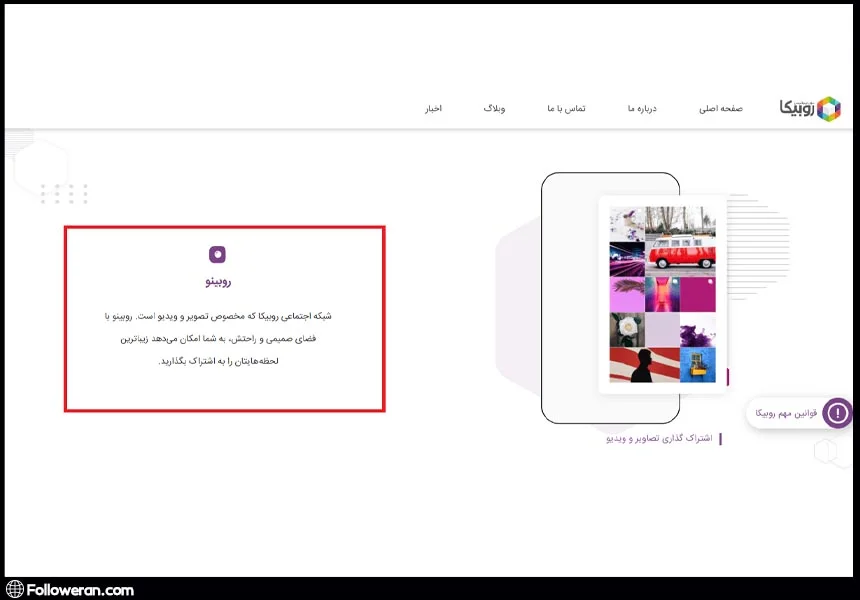The width and height of the screenshot is (860, 600).
Task: Click the purple feather photo thumbnail
Action: click(627, 294)
